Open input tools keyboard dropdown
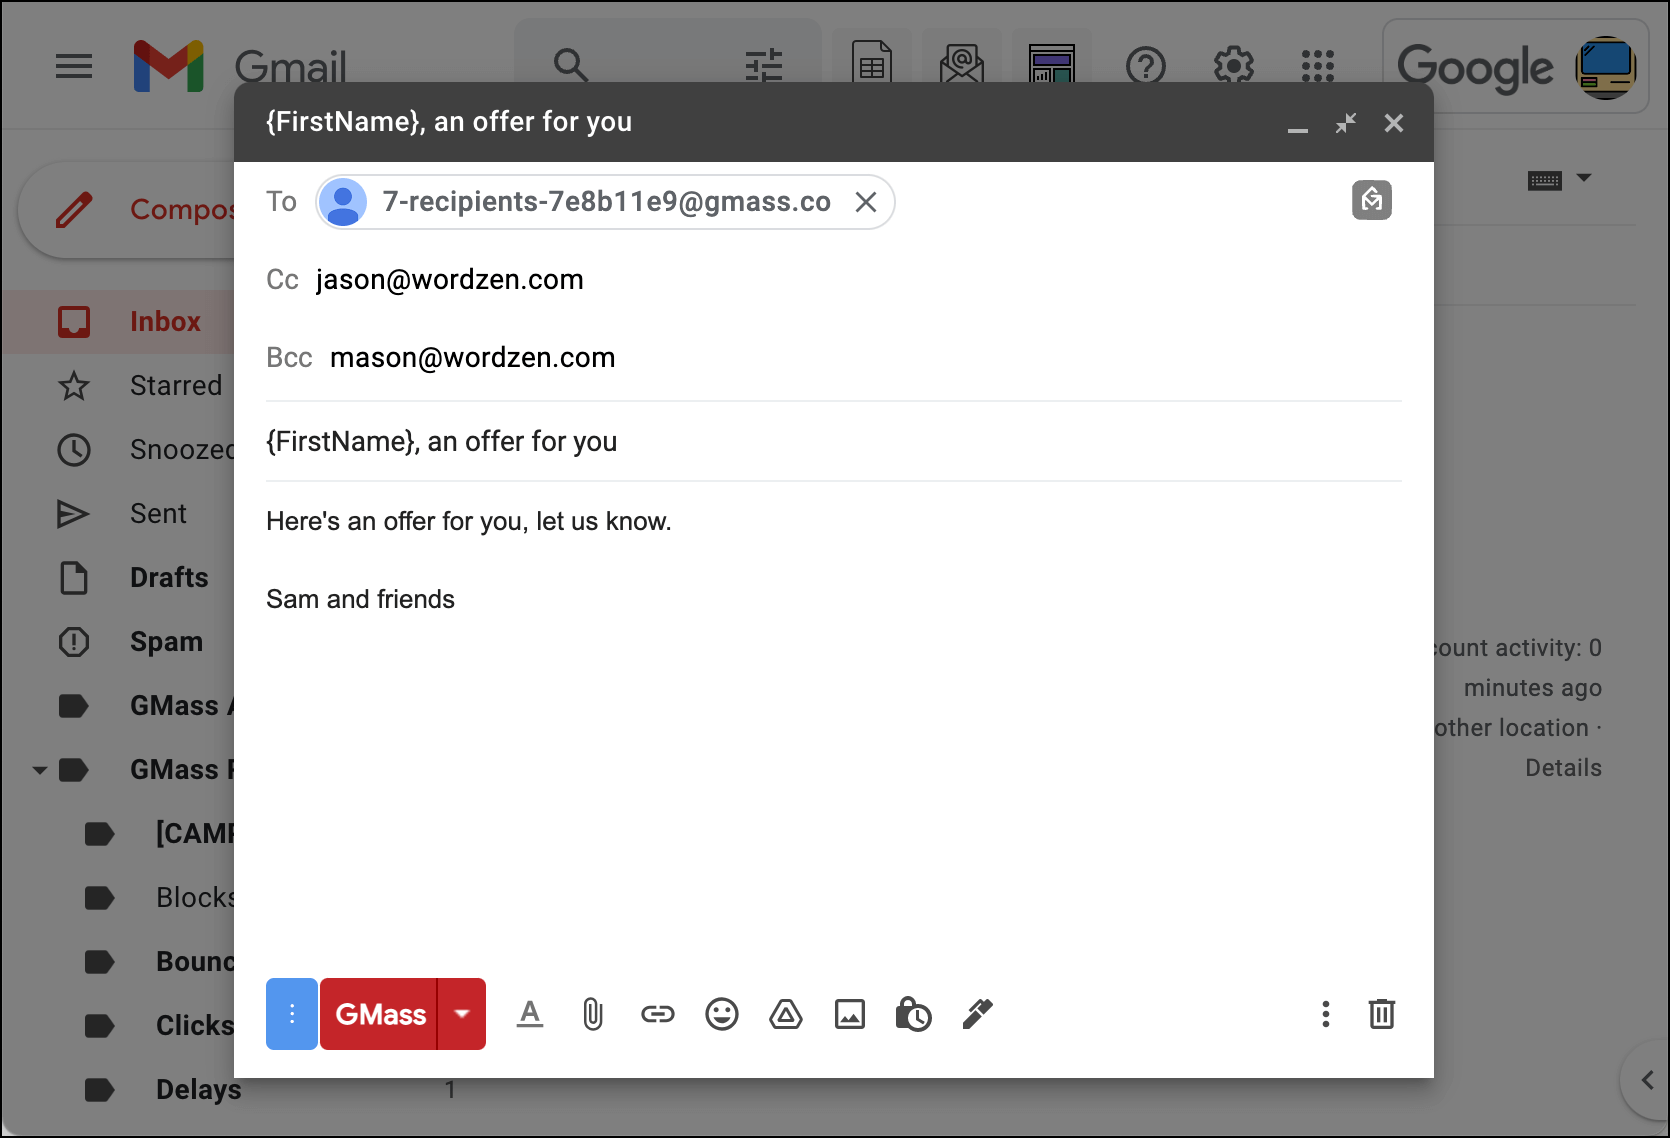 pyautogui.click(x=1584, y=178)
